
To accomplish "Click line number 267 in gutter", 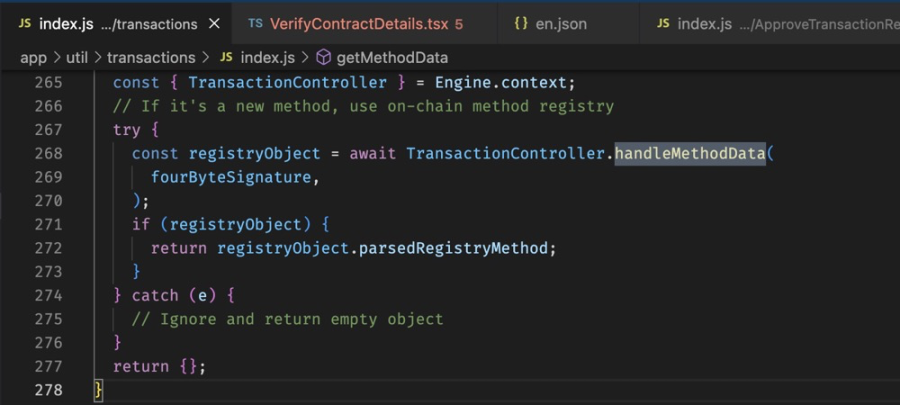I will pyautogui.click(x=49, y=130).
